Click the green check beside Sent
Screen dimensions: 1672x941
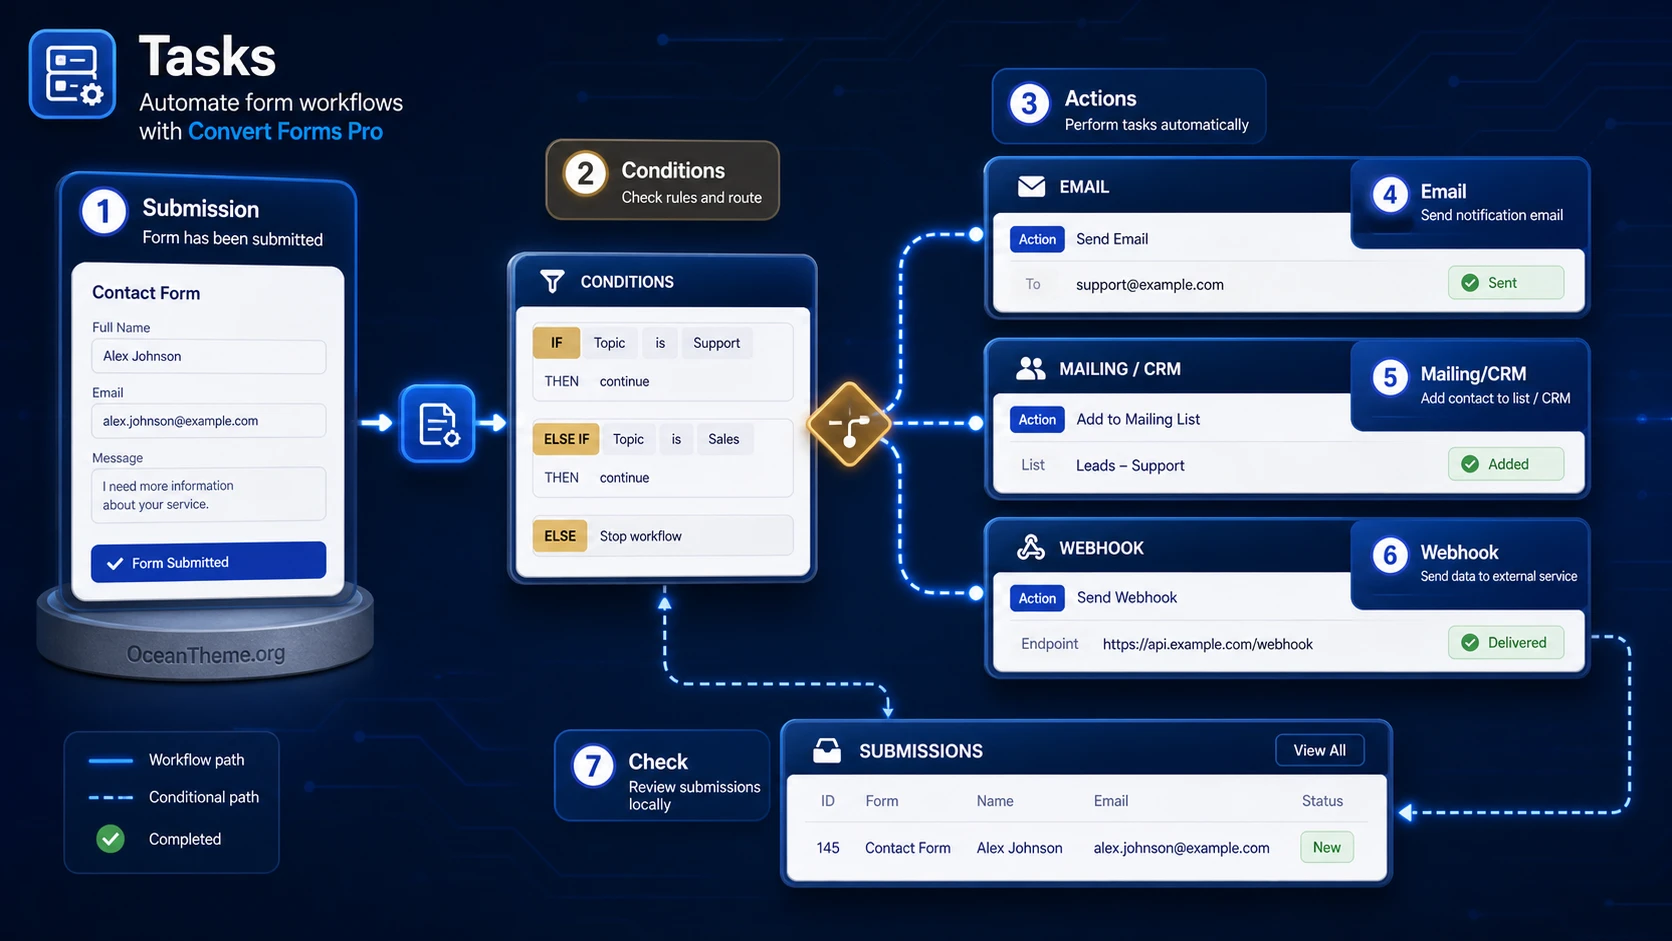coord(1470,283)
